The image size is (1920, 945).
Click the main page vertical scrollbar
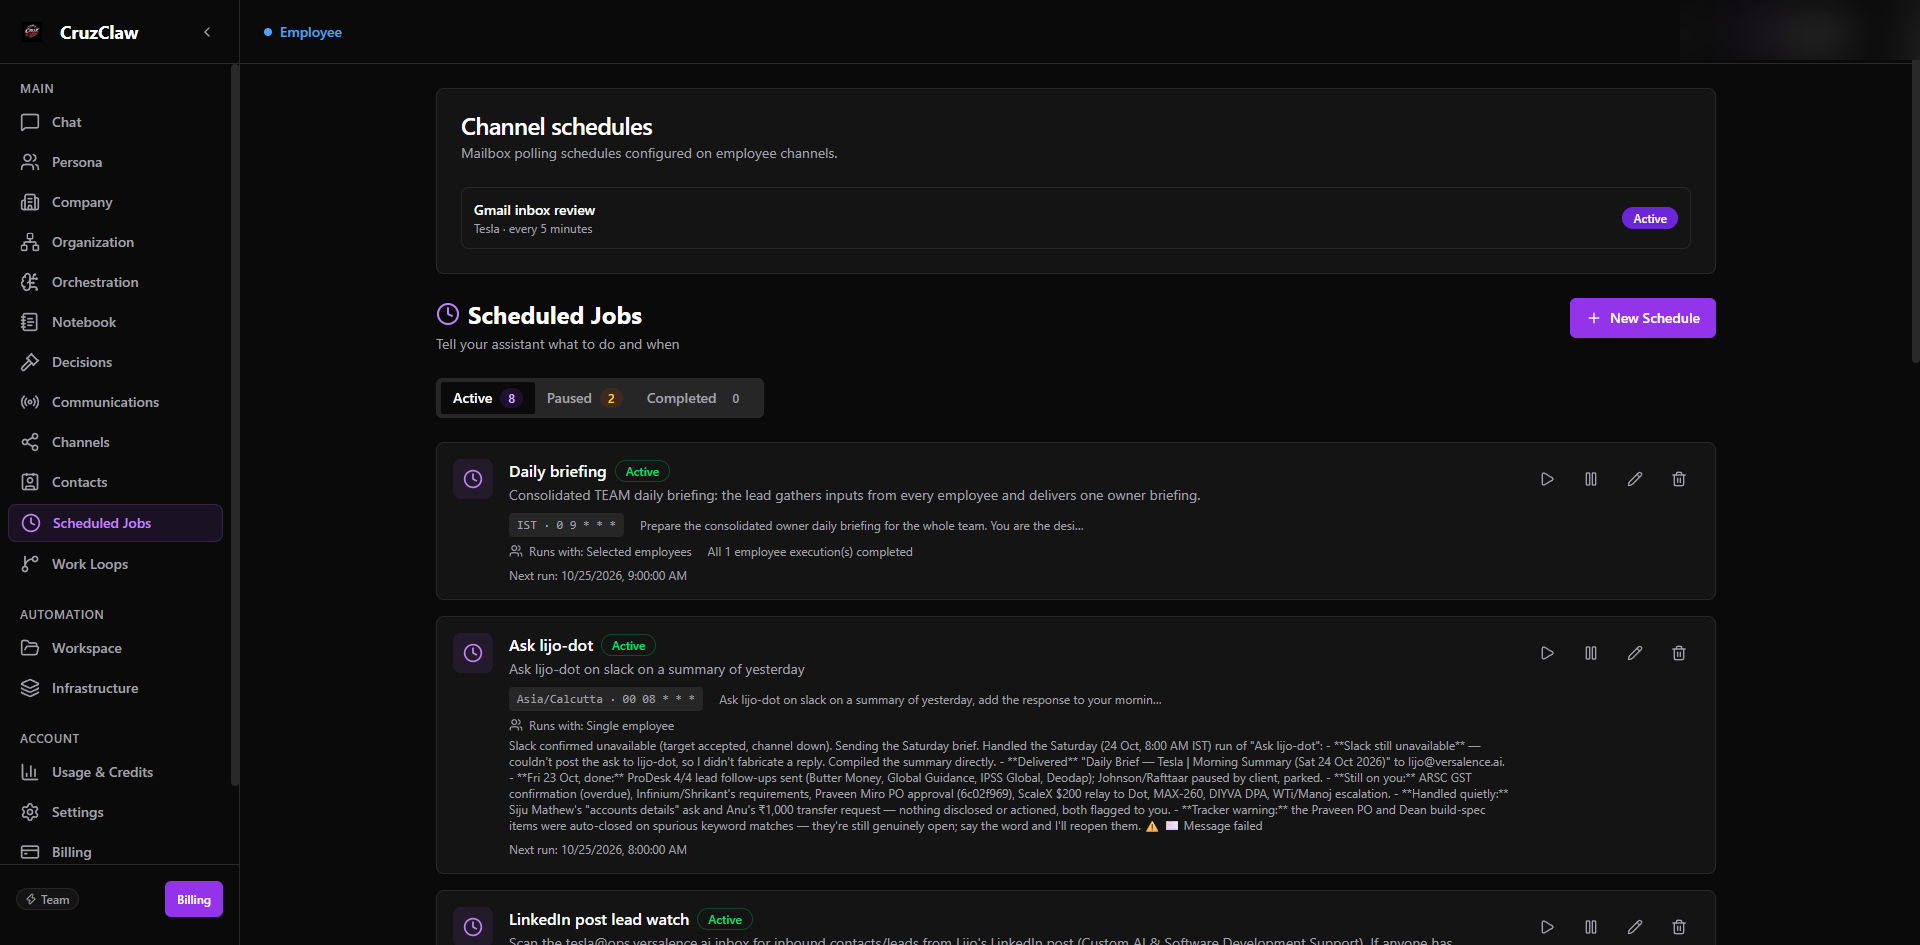click(1915, 212)
